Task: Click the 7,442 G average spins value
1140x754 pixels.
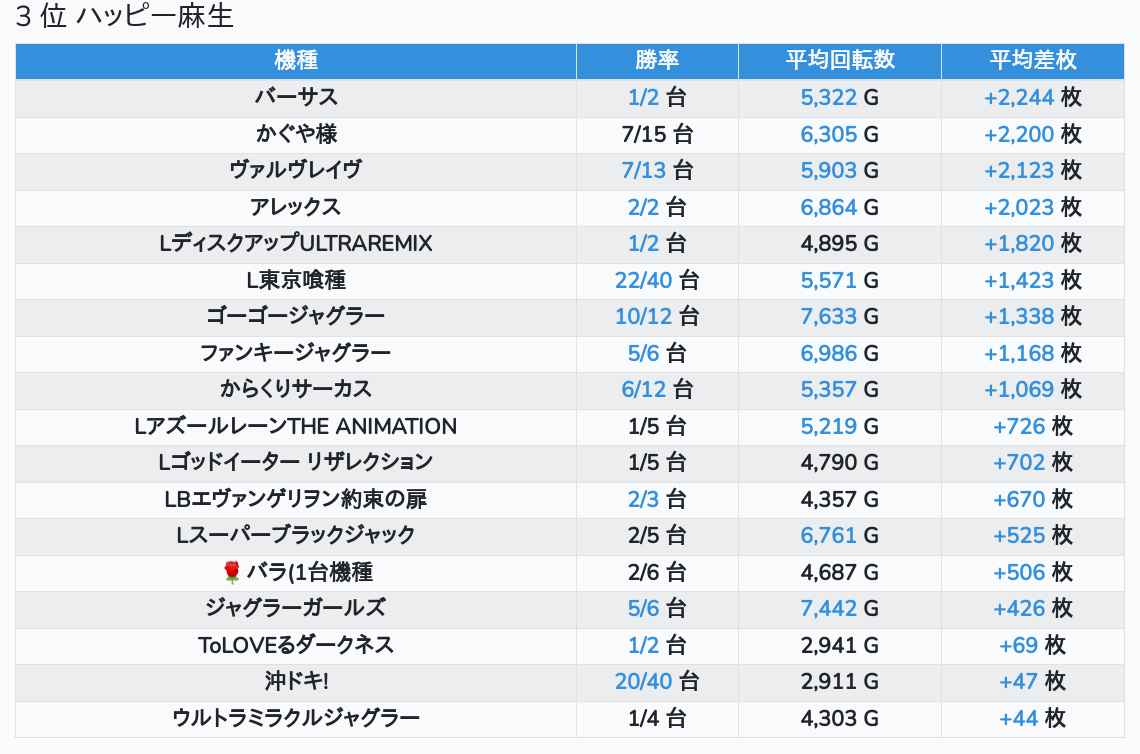Action: click(x=840, y=609)
